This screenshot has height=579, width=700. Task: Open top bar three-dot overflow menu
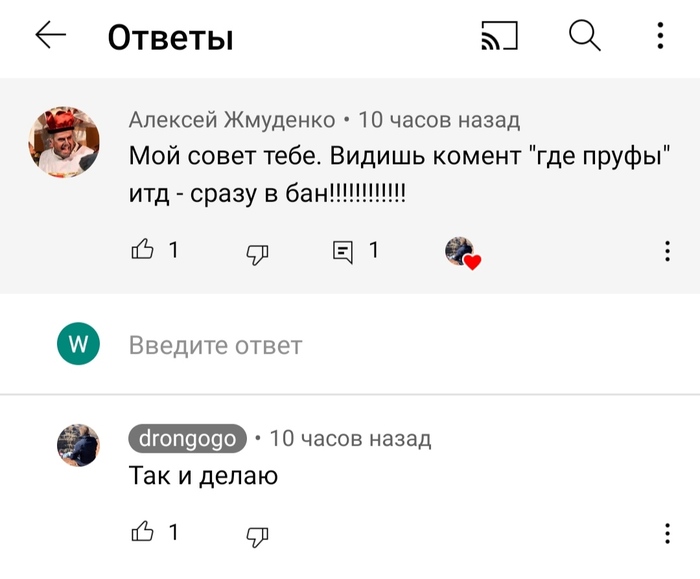pyautogui.click(x=660, y=37)
